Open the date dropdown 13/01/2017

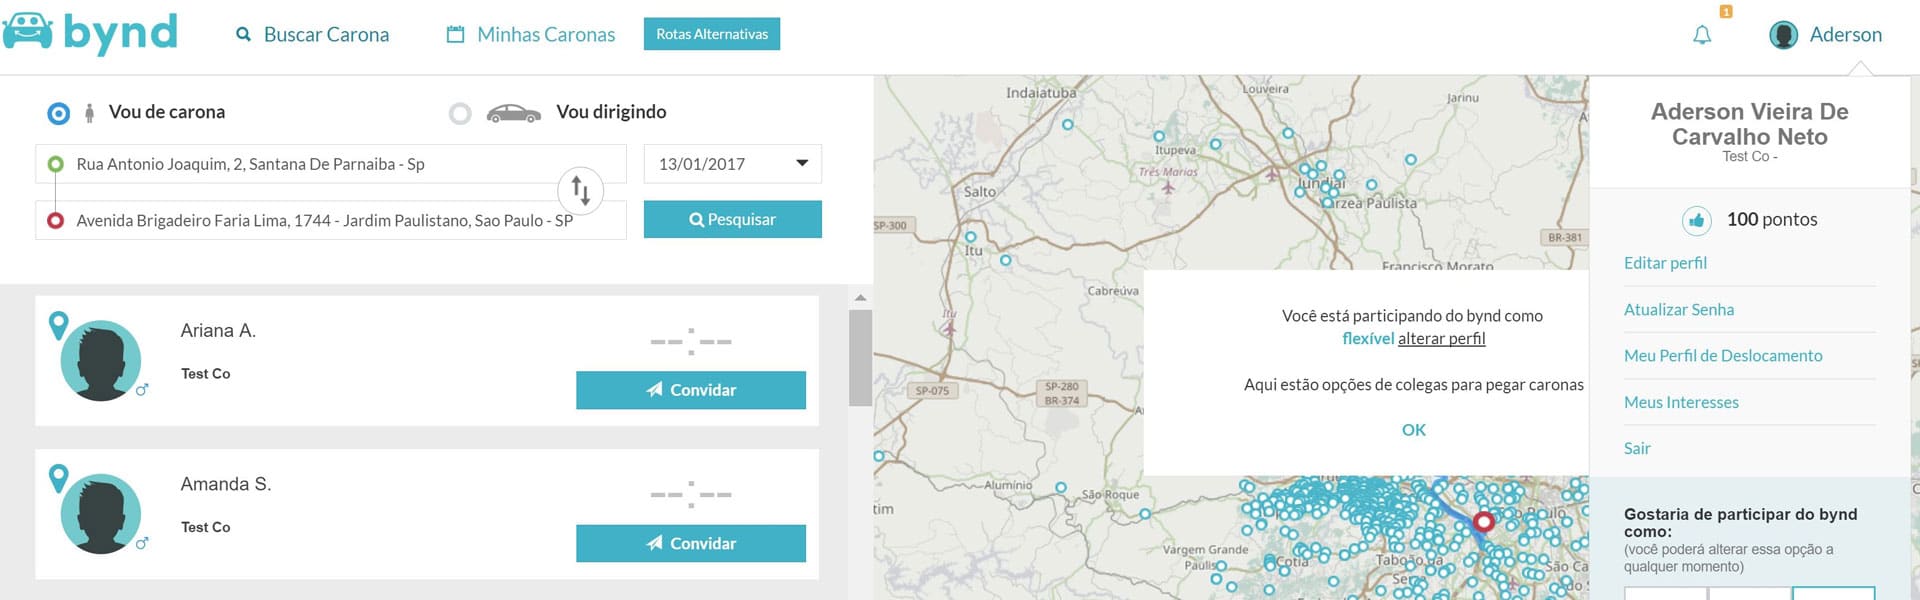[x=732, y=164]
